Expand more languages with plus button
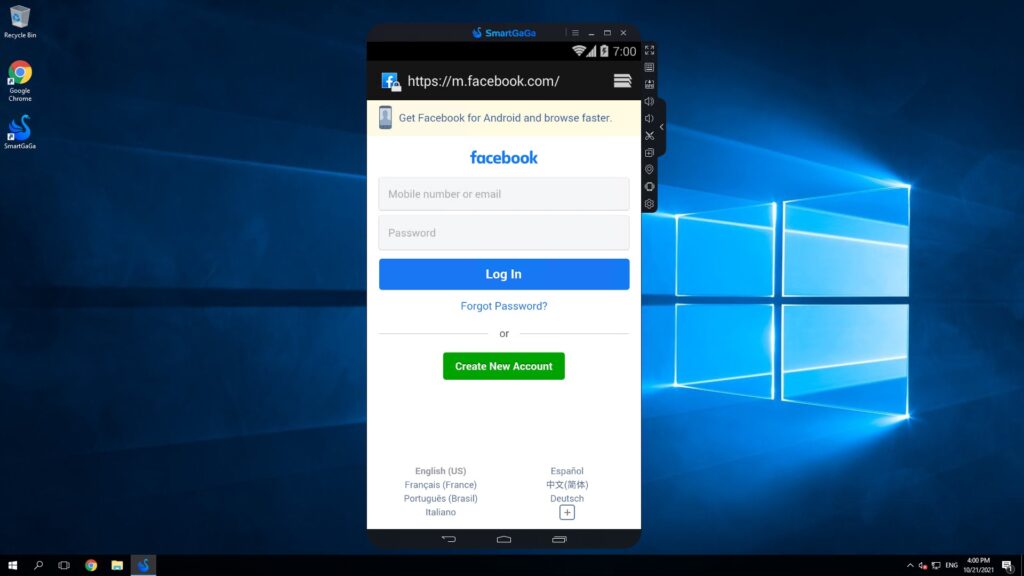 [x=567, y=512]
